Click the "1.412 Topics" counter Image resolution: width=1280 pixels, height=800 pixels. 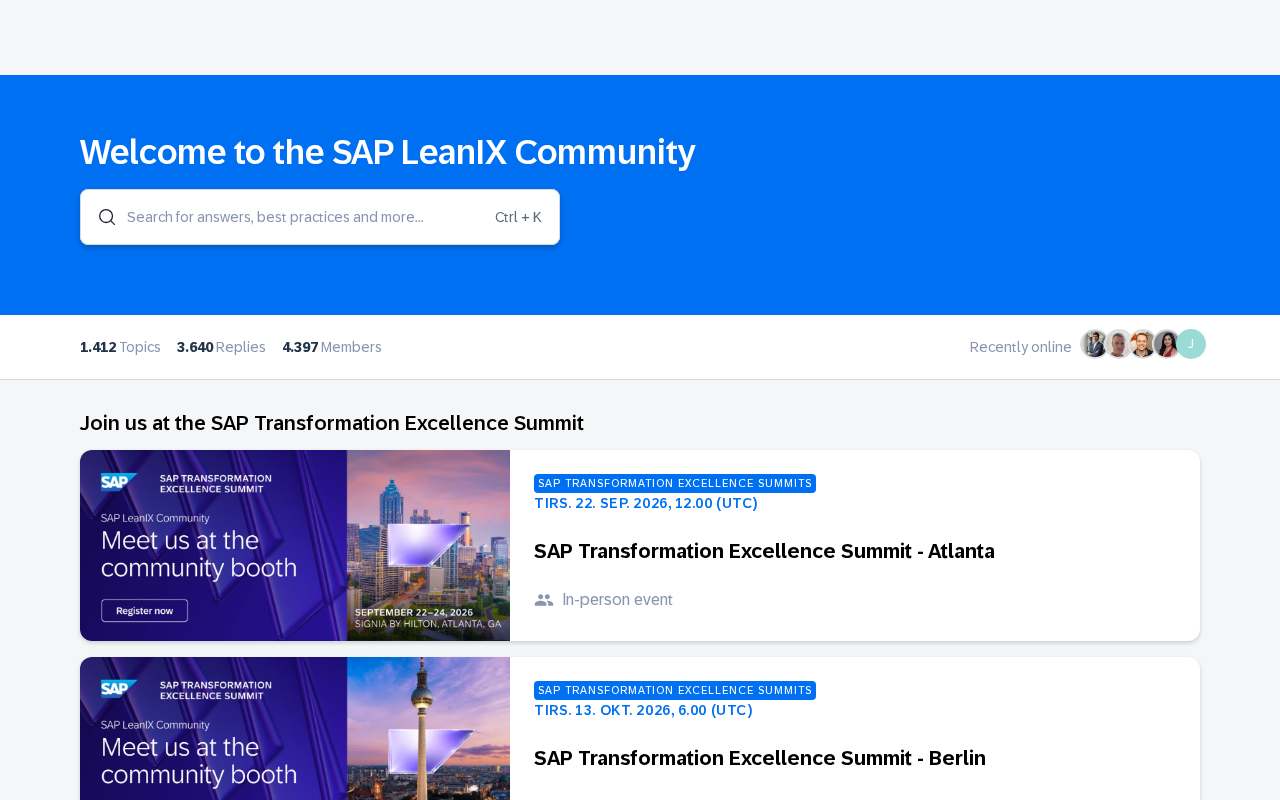point(120,347)
